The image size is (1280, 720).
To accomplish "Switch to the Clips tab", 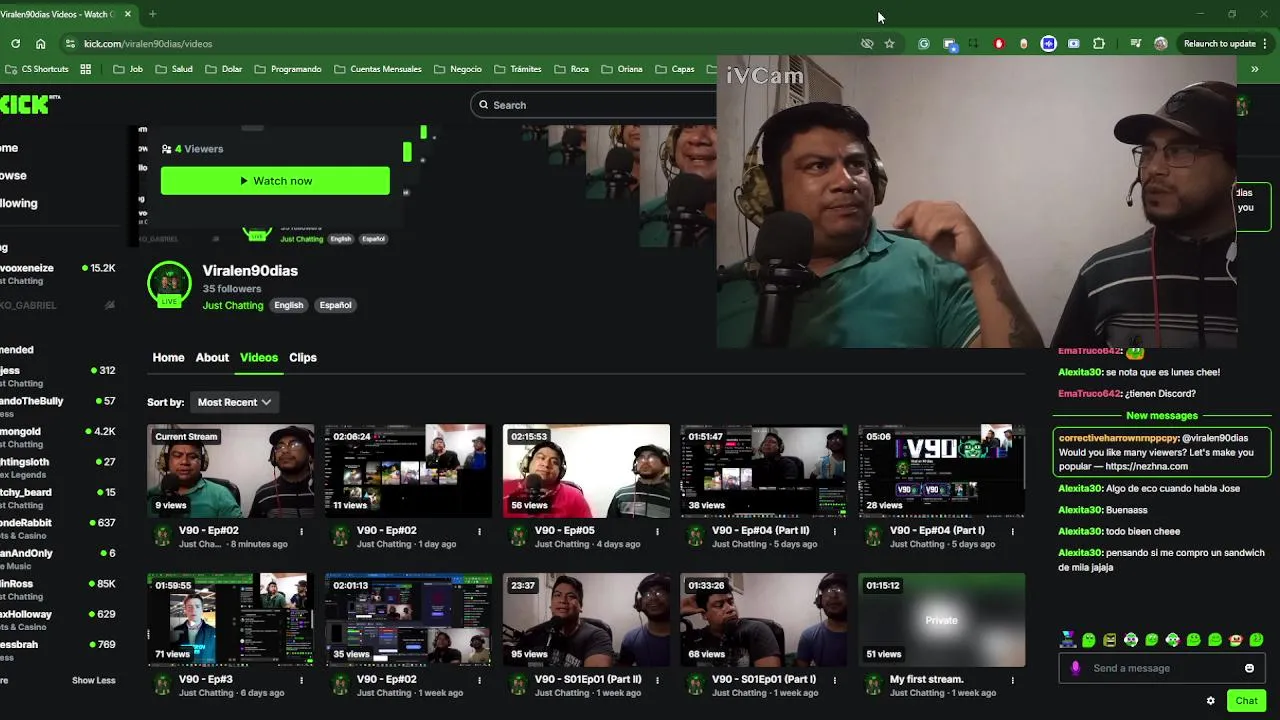I will pos(303,358).
